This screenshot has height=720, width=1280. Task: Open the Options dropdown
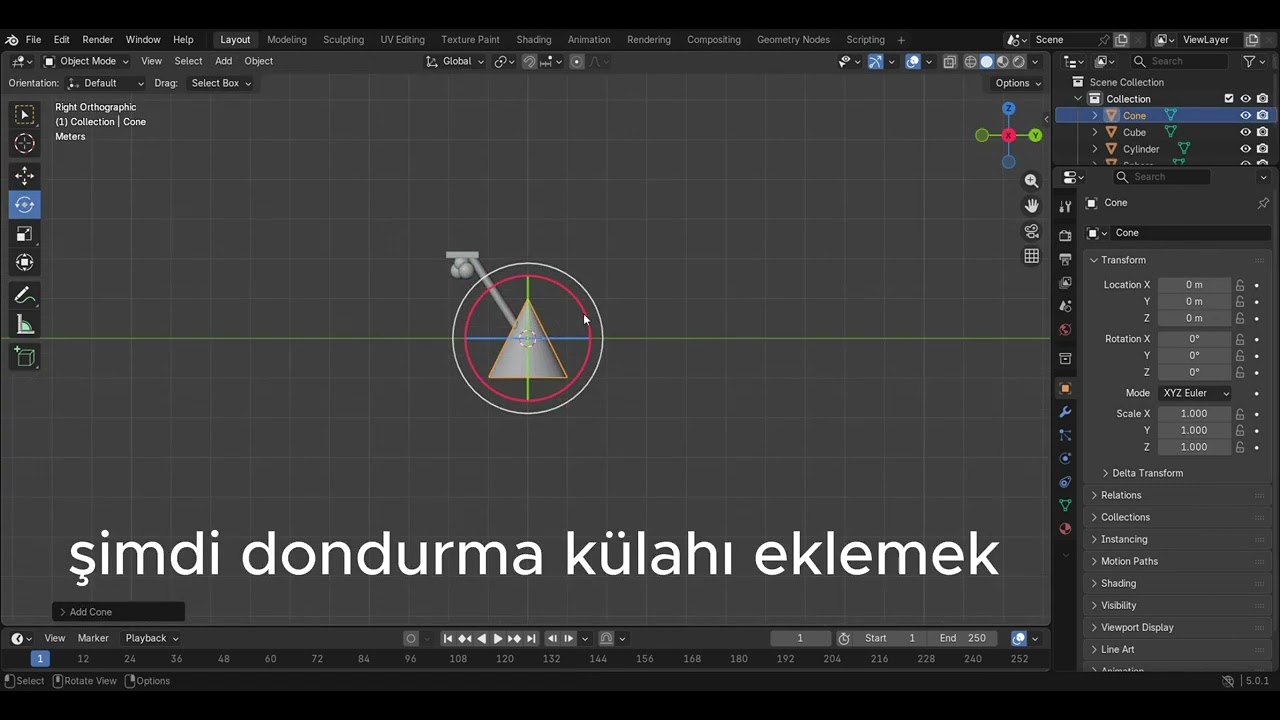click(1018, 83)
